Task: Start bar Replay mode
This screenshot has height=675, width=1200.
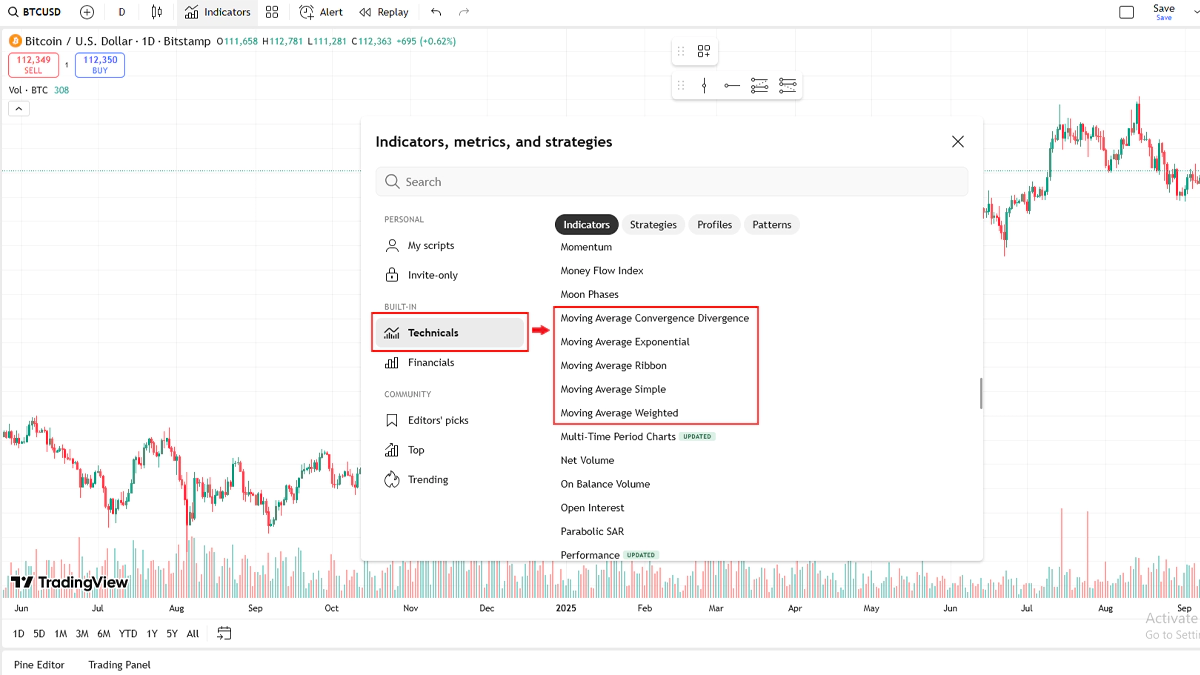Action: tap(383, 12)
